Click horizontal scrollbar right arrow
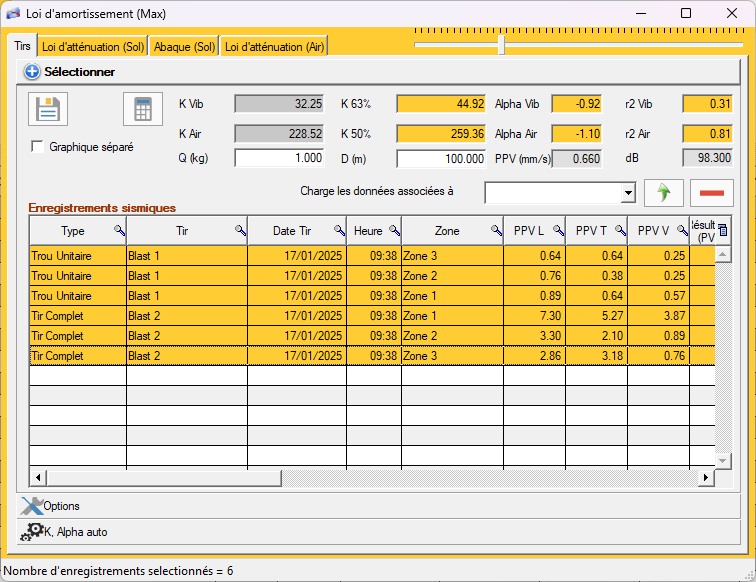The height and width of the screenshot is (582, 756). [706, 478]
